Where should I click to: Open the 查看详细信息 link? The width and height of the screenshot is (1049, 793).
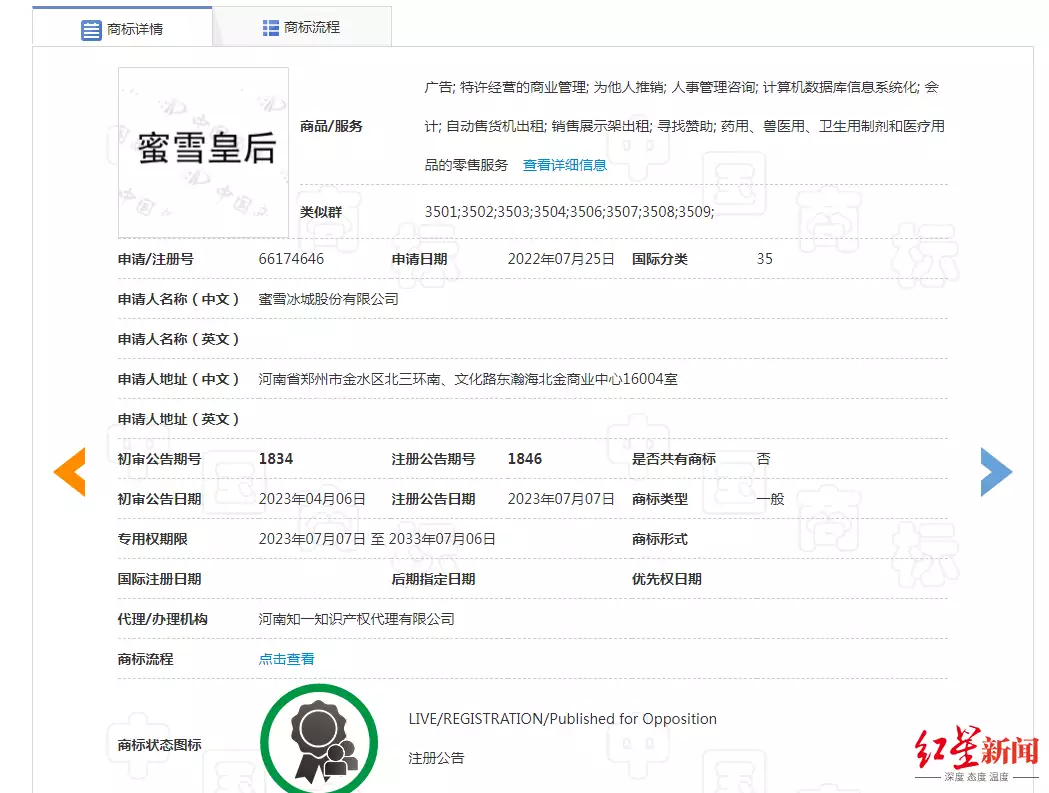click(x=564, y=165)
